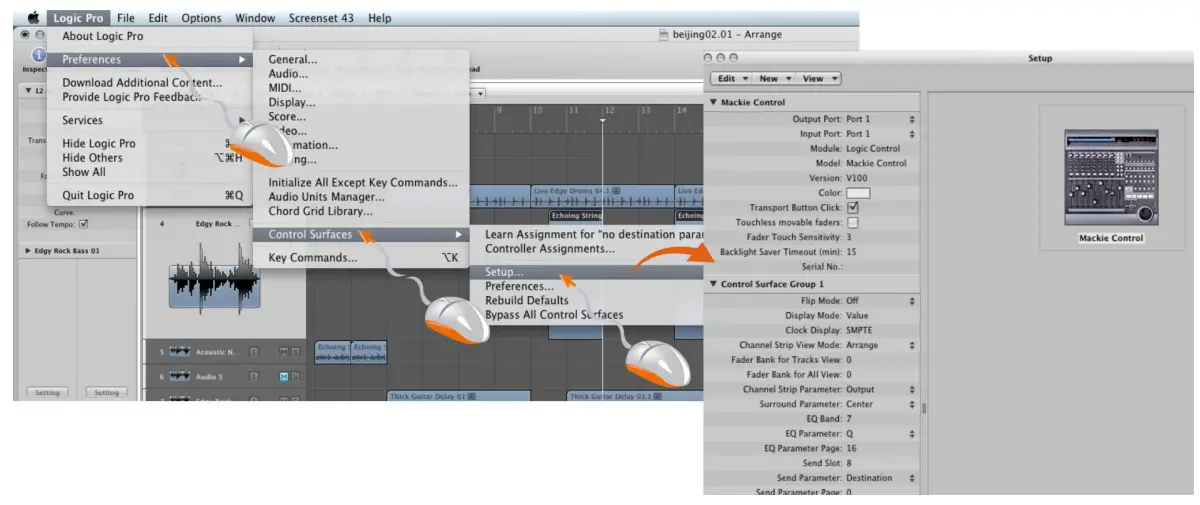
Task: Open Control Surfaces submenu
Action: click(360, 234)
